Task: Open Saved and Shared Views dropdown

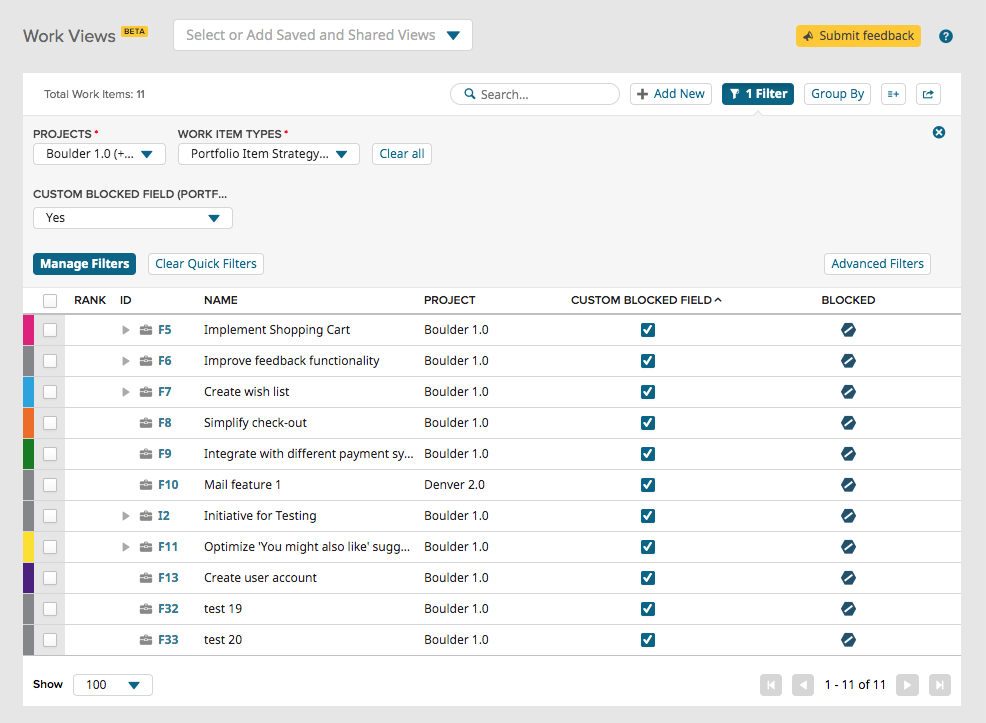Action: tap(323, 35)
